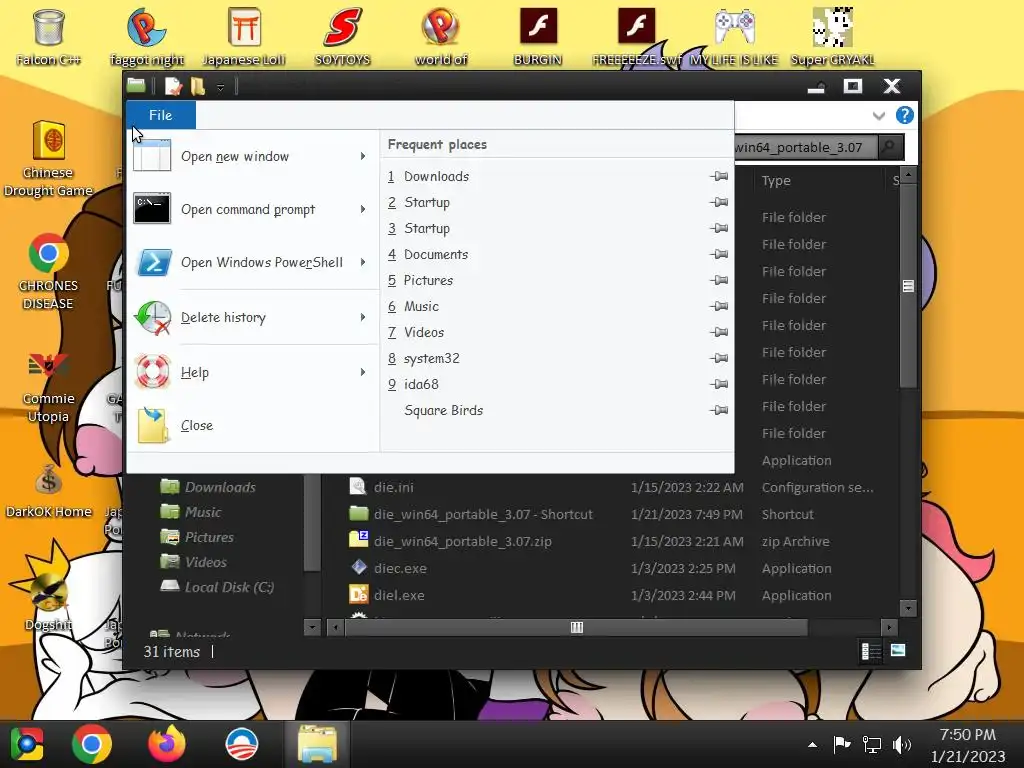
Task: Open BURGIN flash desktop icon
Action: (537, 37)
